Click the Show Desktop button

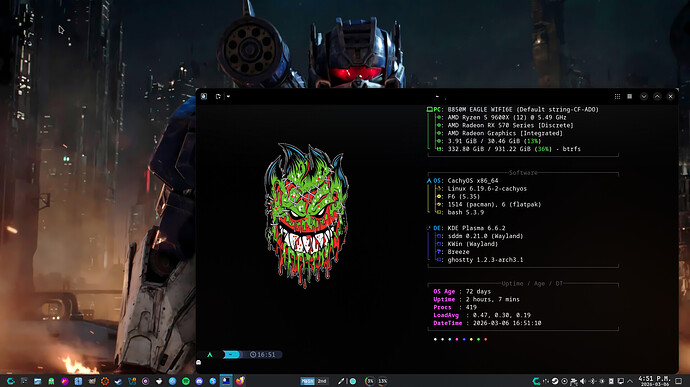click(679, 381)
